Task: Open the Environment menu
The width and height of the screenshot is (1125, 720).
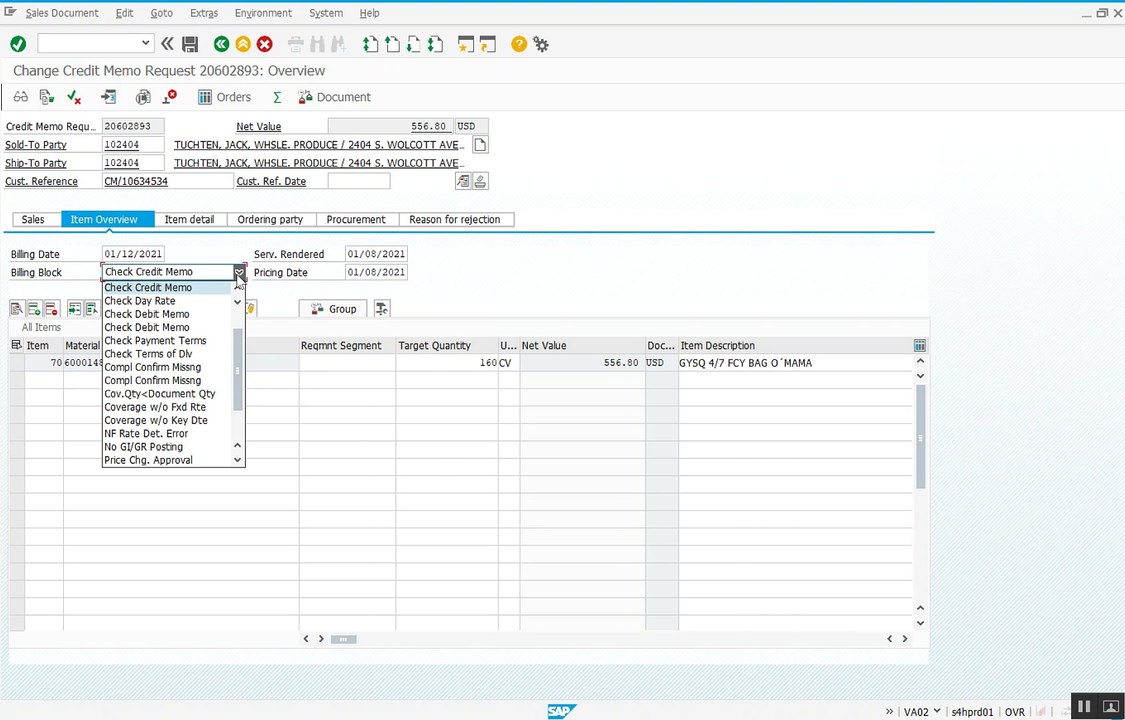Action: pyautogui.click(x=263, y=13)
